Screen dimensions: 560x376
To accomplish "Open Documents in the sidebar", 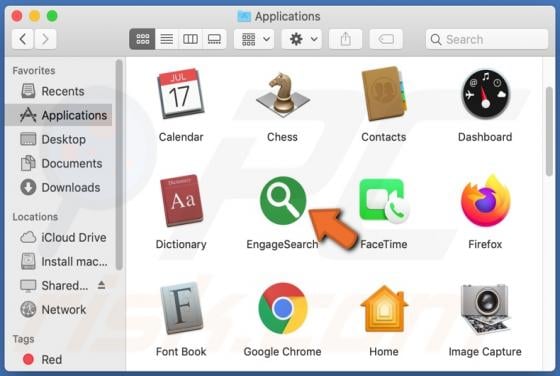I will tap(59, 163).
